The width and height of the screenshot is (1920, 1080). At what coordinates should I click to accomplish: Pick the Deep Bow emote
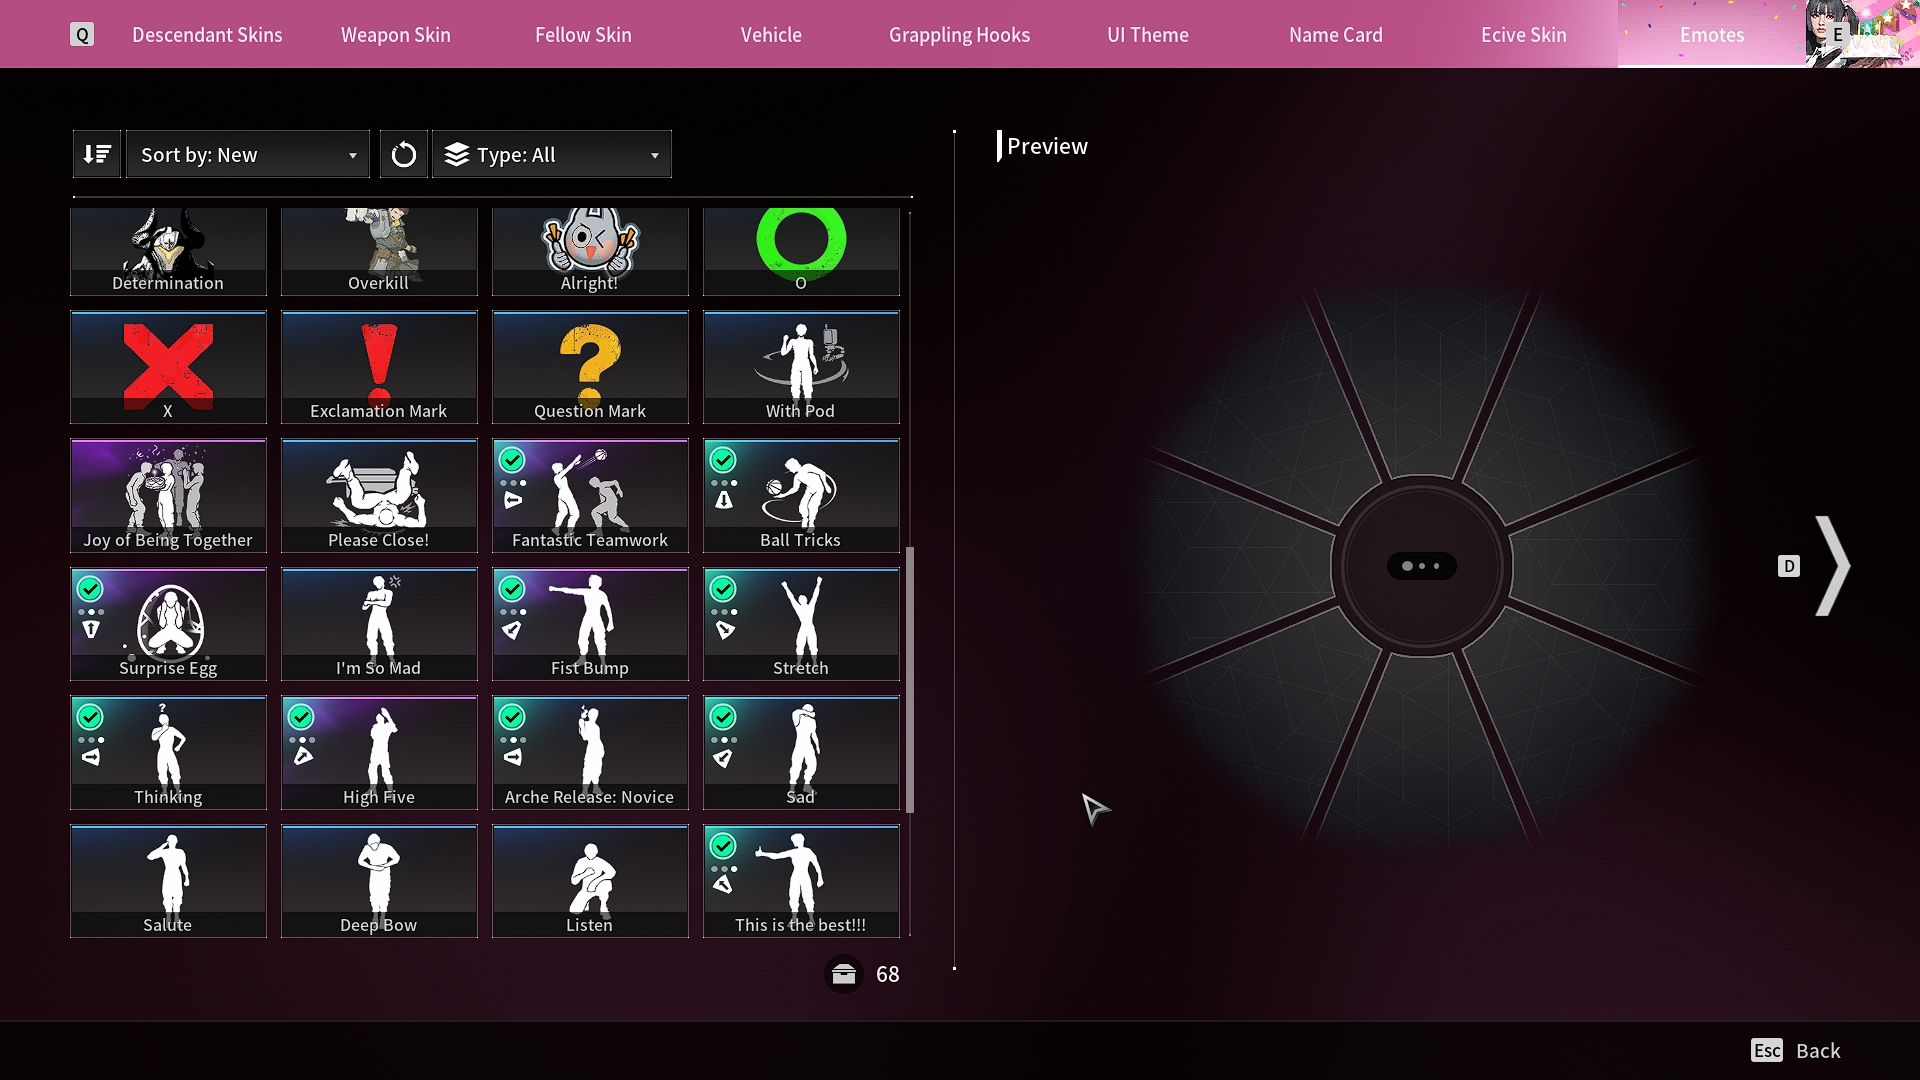pos(379,881)
